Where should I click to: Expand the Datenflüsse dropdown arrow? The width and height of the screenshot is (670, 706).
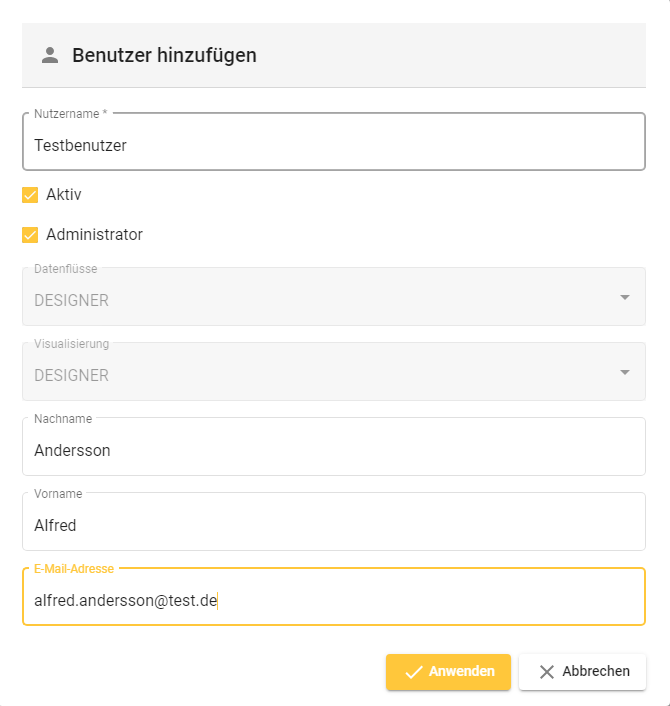coord(625,297)
